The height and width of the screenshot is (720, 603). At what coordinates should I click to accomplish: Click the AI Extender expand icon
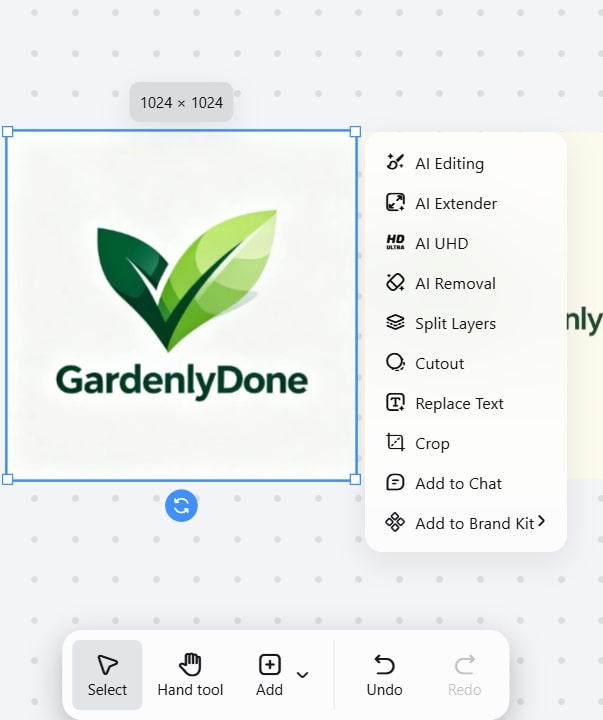tap(395, 203)
